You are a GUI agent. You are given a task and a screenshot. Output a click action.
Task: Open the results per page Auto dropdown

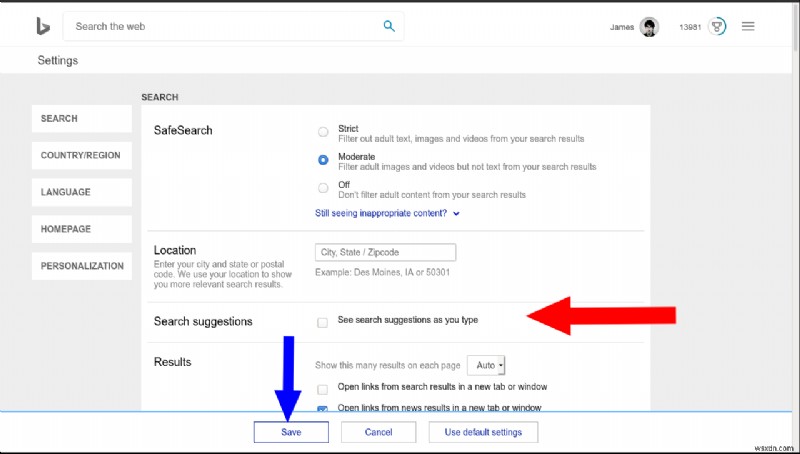486,365
